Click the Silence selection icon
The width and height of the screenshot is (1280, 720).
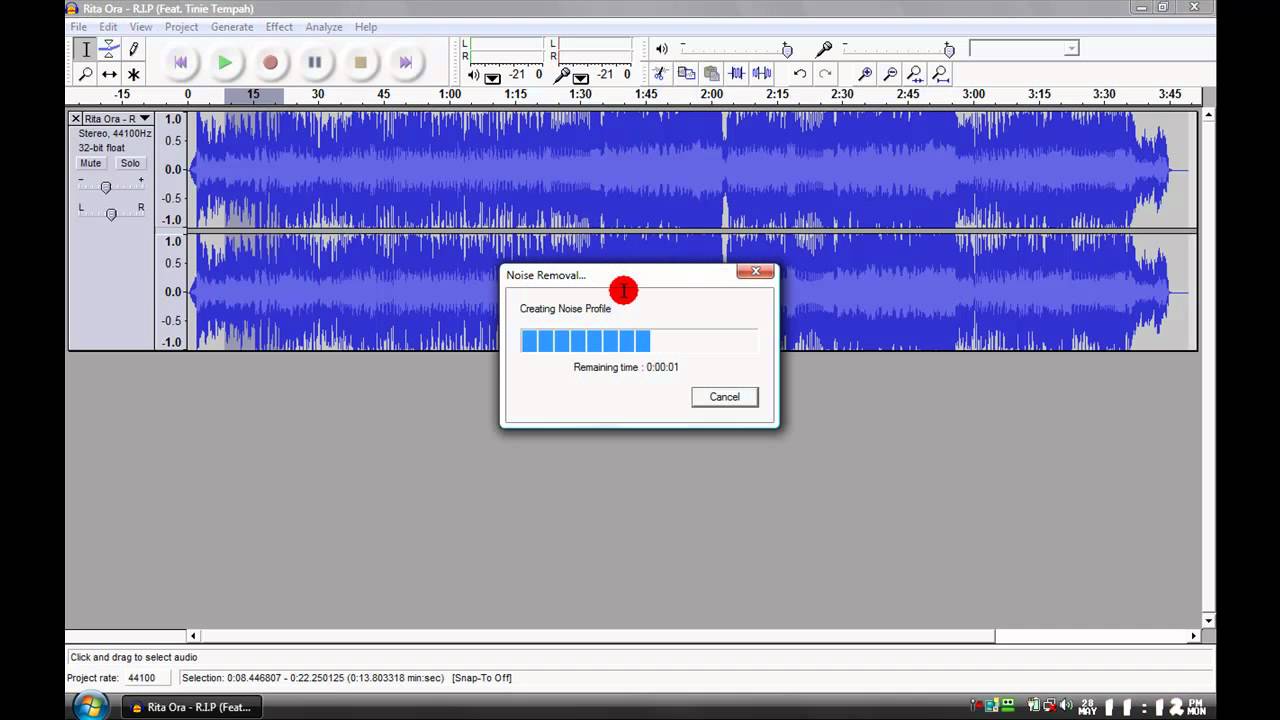762,73
